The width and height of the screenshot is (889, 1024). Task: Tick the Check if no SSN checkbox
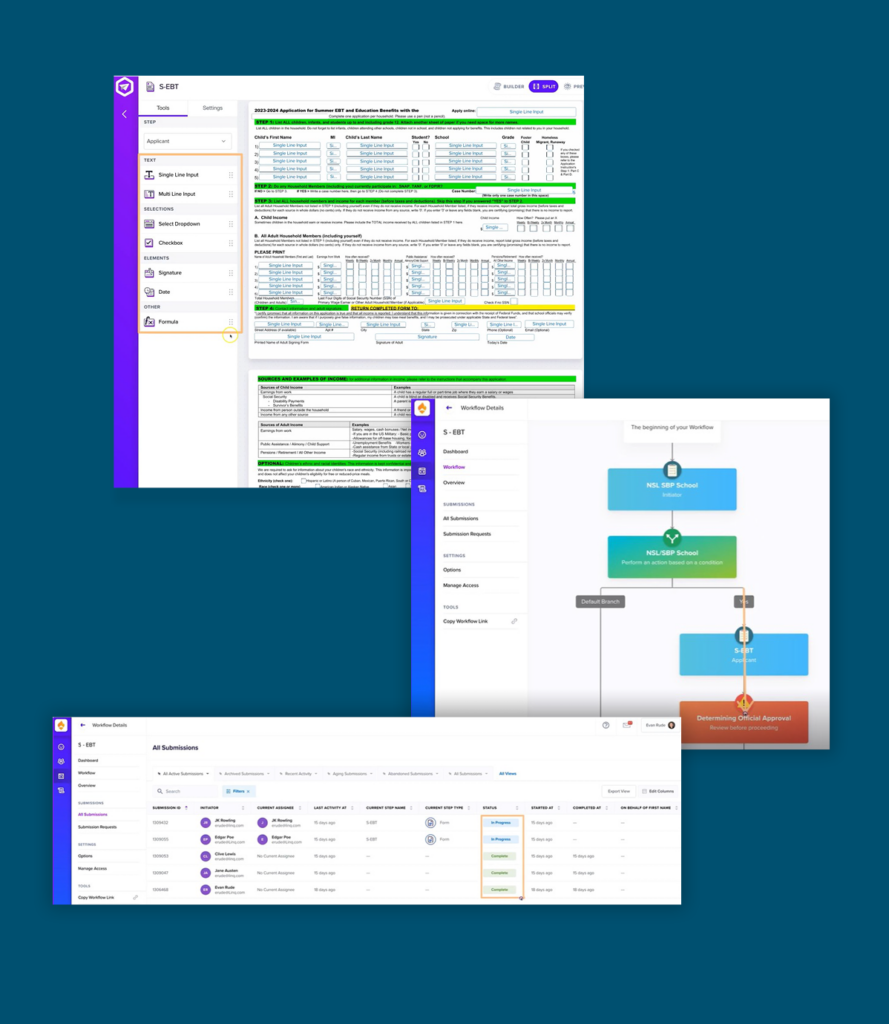click(513, 301)
